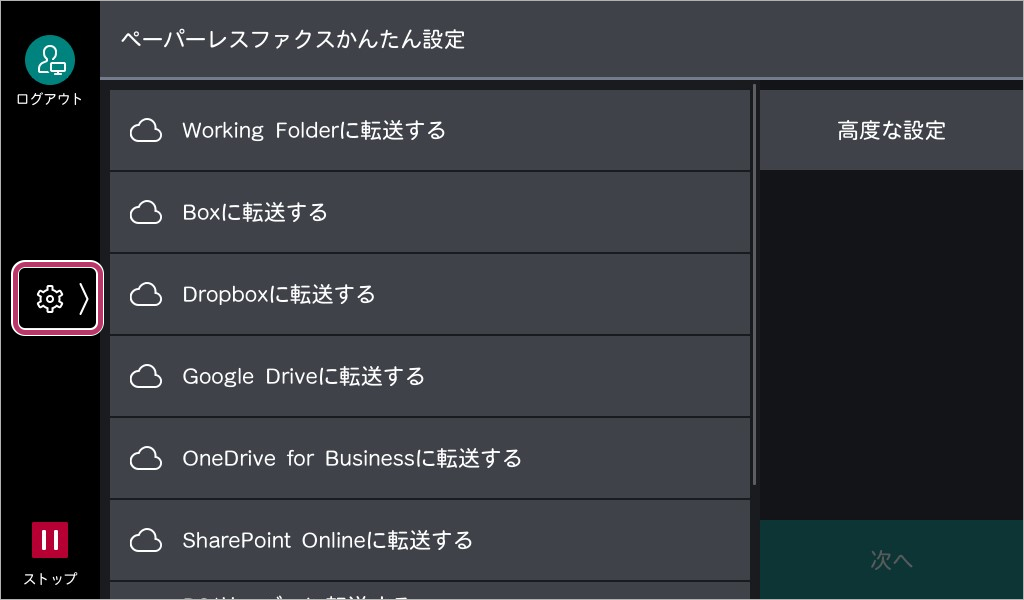
Task: Click the ログアウト label text
Action: click(x=50, y=99)
